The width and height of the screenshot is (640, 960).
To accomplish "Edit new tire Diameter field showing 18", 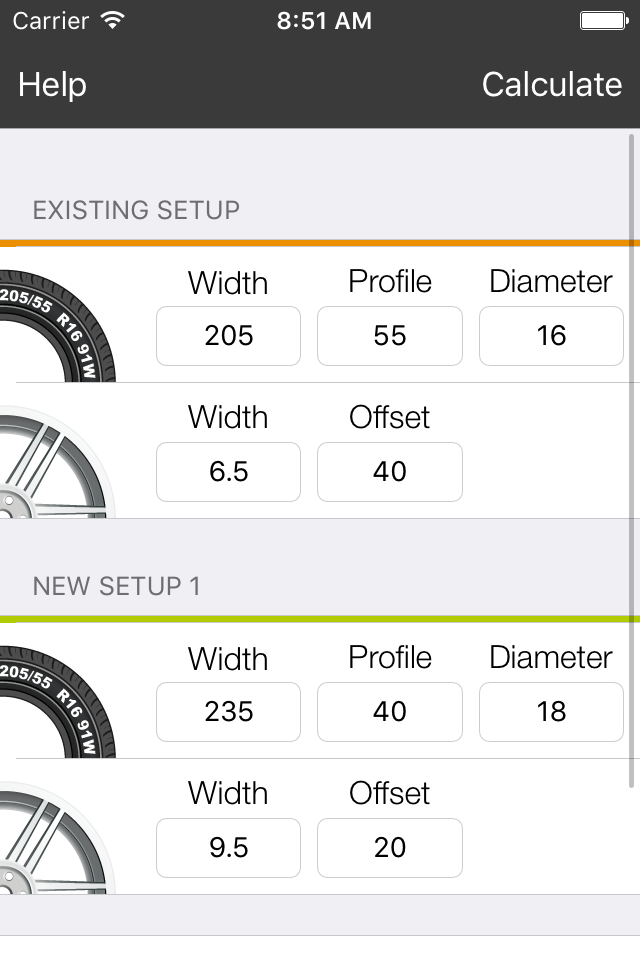I will click(x=551, y=712).
